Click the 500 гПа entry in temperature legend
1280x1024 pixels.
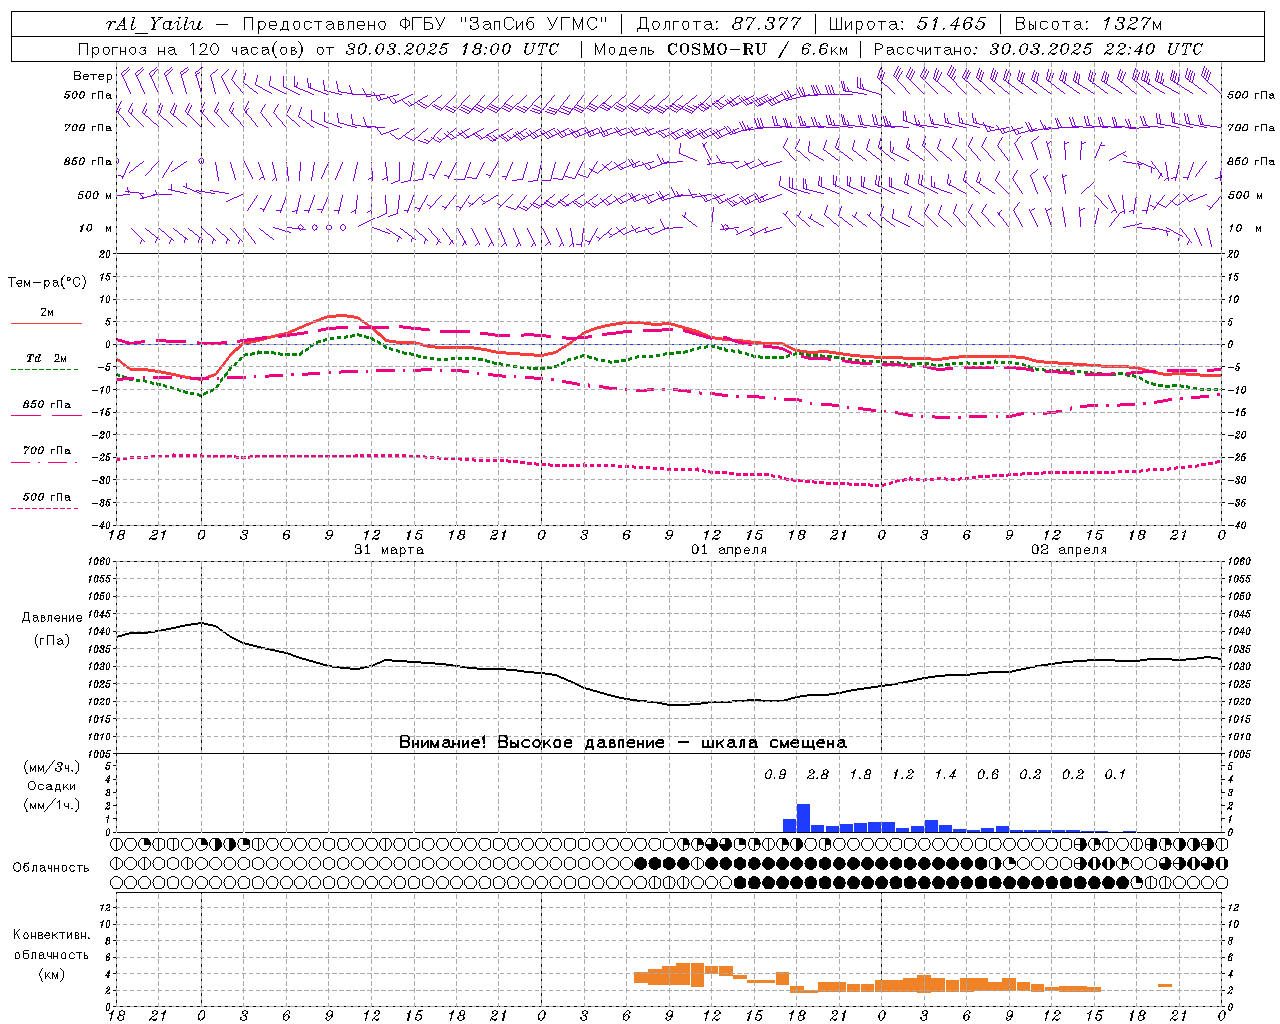47,496
